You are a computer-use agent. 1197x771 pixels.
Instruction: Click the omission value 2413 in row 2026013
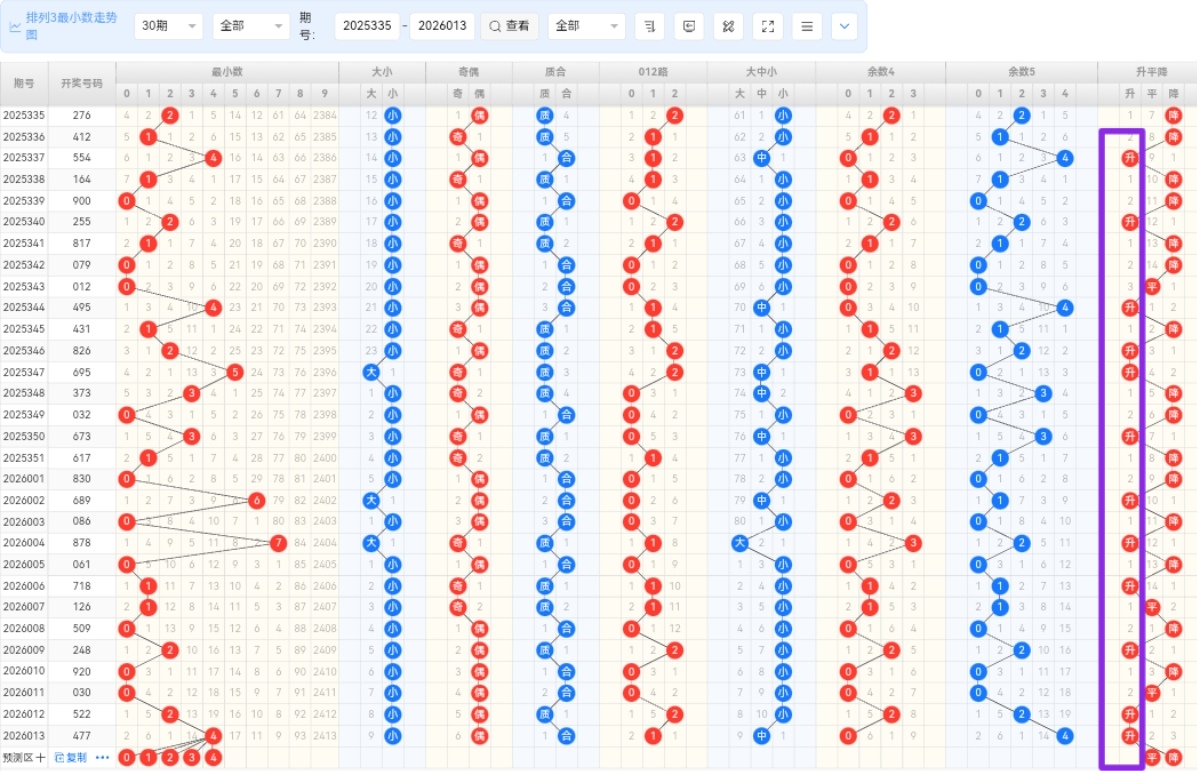pyautogui.click(x=324, y=736)
